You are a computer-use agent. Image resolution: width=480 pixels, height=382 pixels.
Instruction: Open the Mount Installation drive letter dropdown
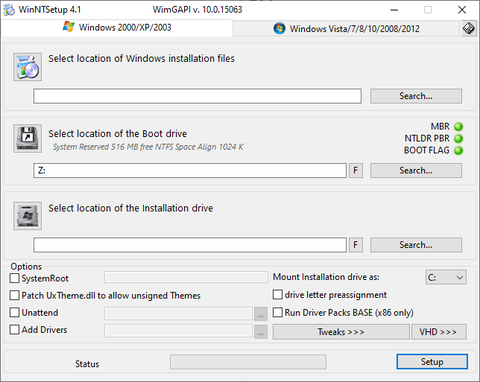point(446,277)
